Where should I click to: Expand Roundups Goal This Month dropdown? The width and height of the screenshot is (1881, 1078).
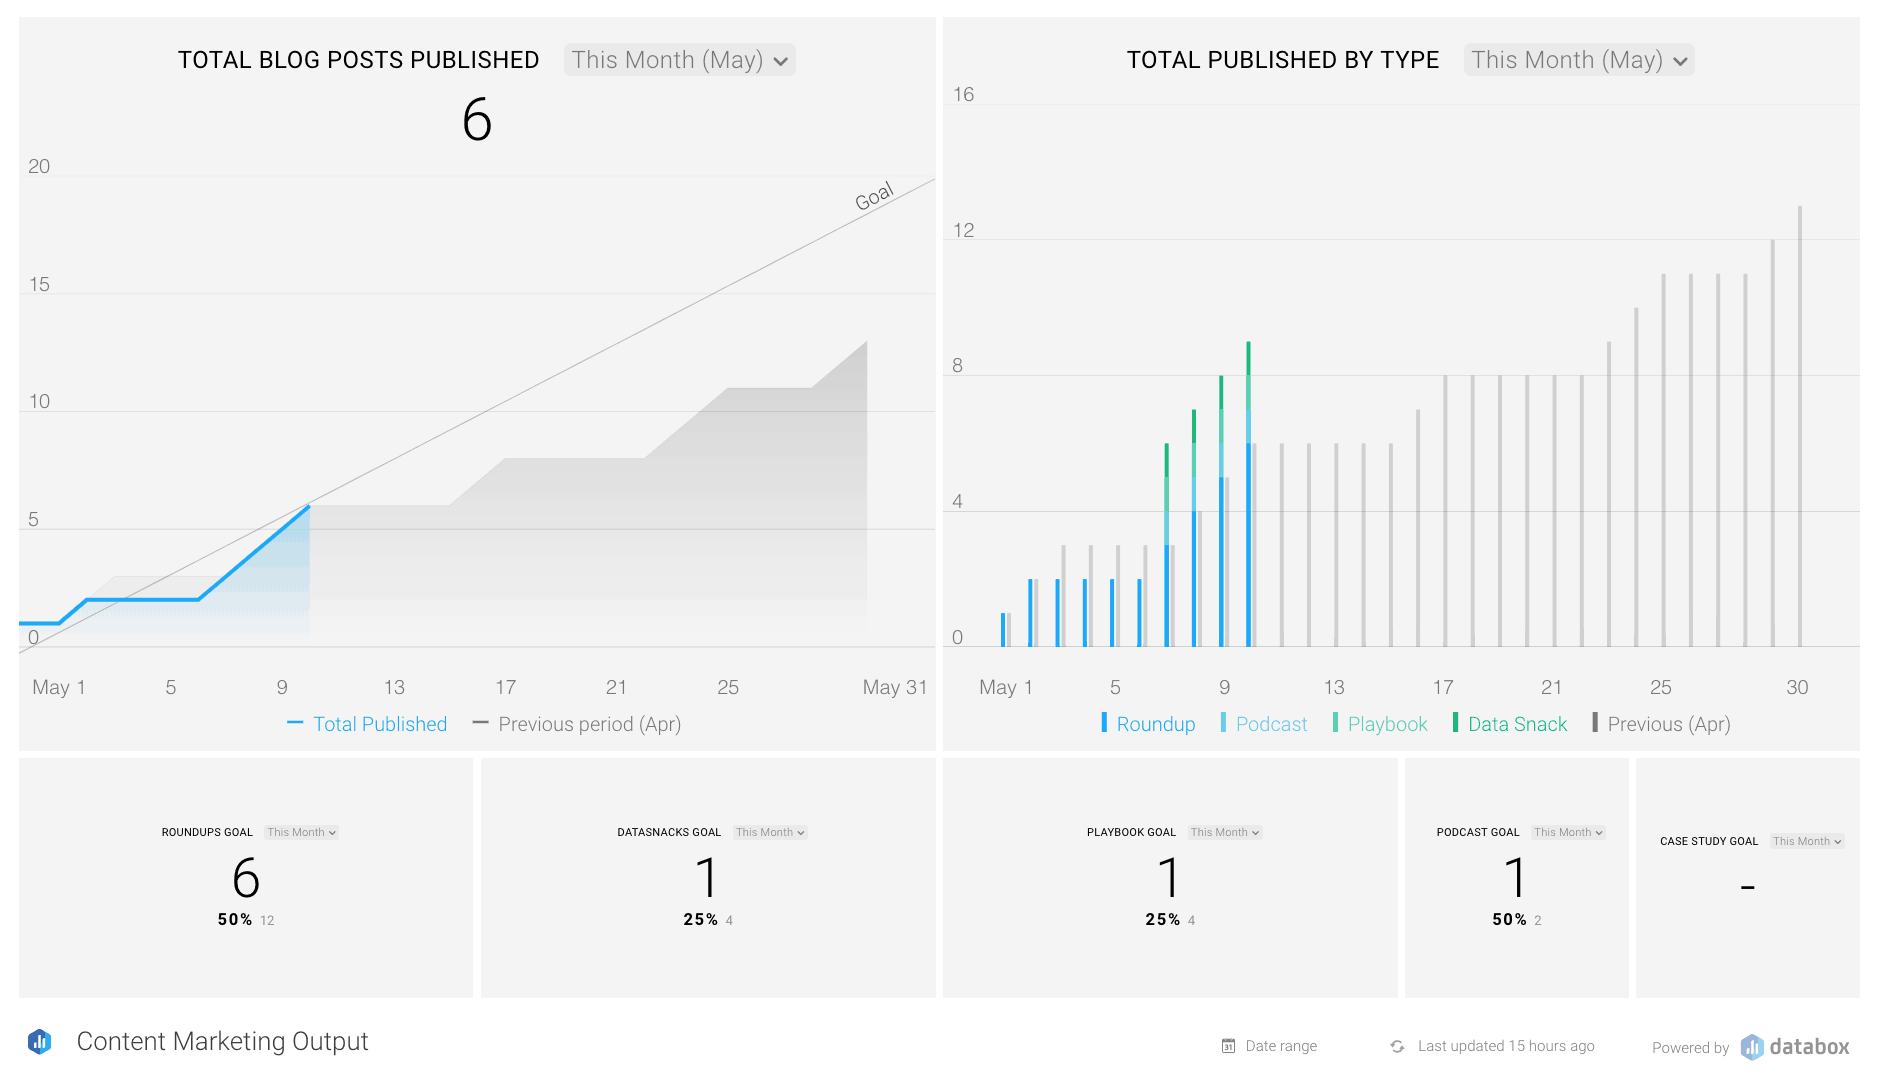click(301, 832)
